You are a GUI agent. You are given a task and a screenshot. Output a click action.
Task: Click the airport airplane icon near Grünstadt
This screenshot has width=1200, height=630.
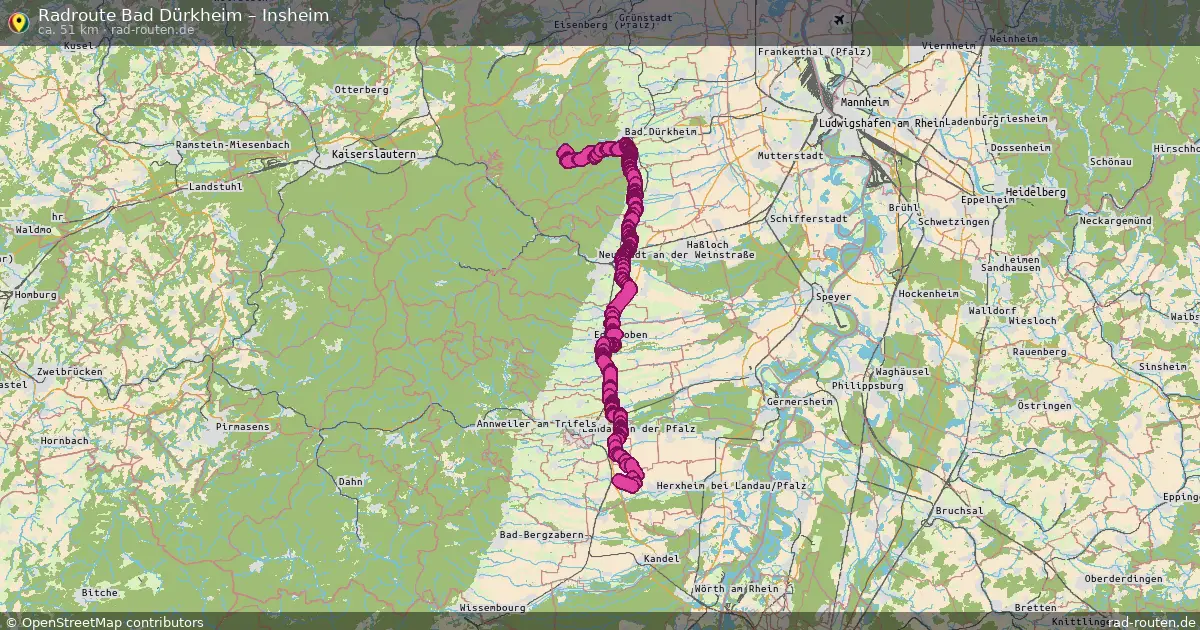click(838, 19)
